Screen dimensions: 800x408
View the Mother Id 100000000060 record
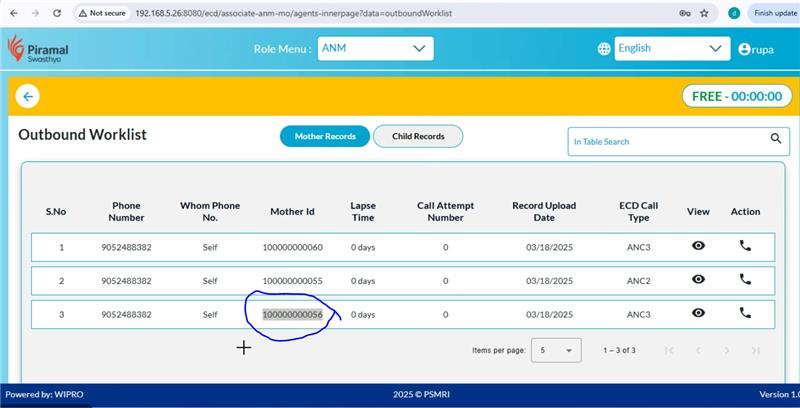[x=698, y=246]
